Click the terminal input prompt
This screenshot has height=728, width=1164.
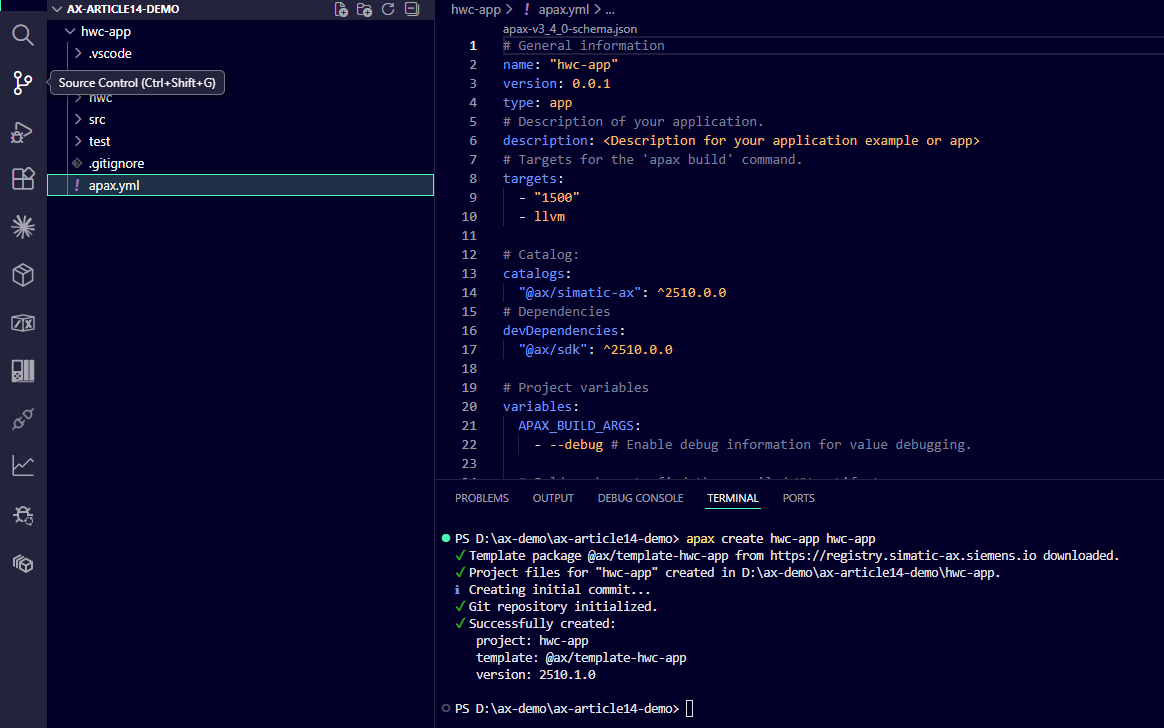pyautogui.click(x=689, y=709)
